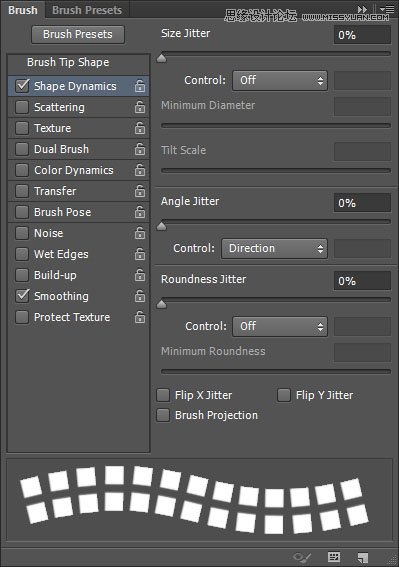Enable Flip X Jitter checkbox
The width and height of the screenshot is (399, 567).
click(163, 395)
